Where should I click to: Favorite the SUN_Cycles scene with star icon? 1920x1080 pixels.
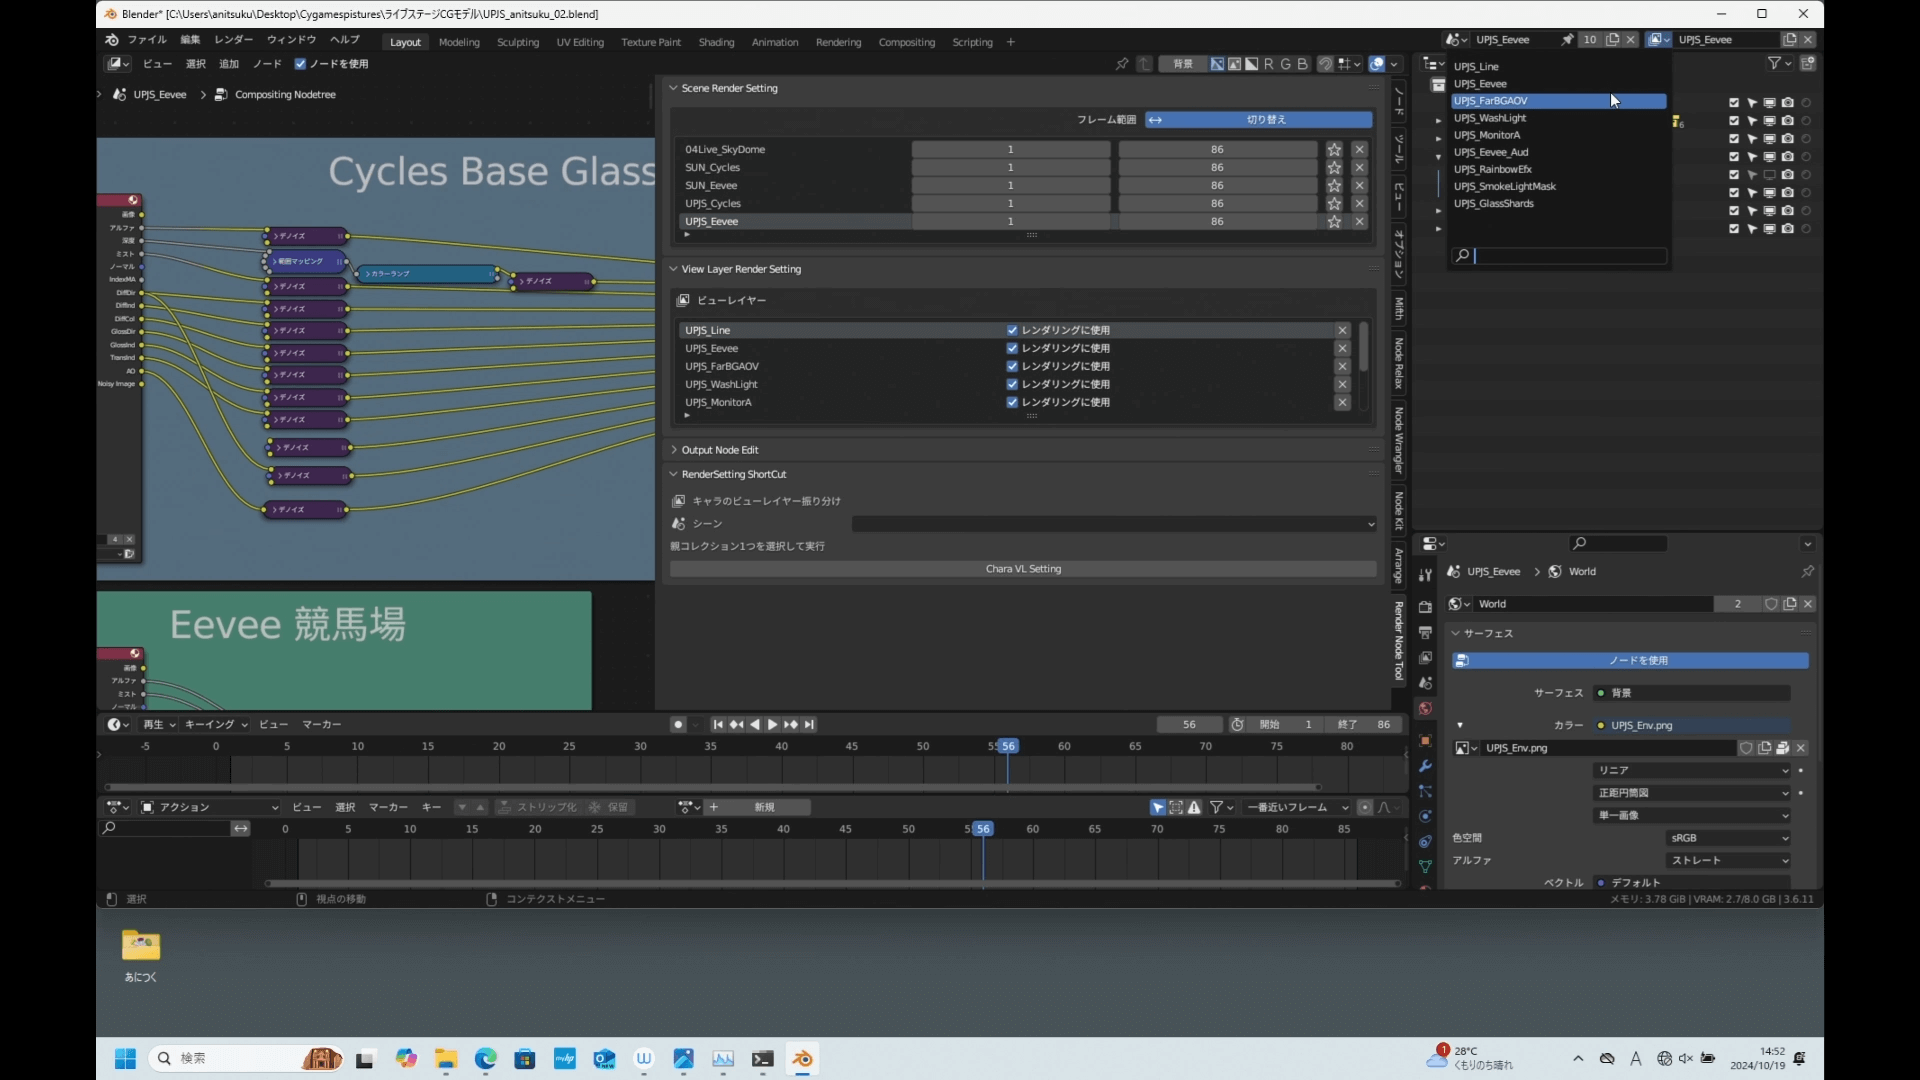click(x=1334, y=168)
